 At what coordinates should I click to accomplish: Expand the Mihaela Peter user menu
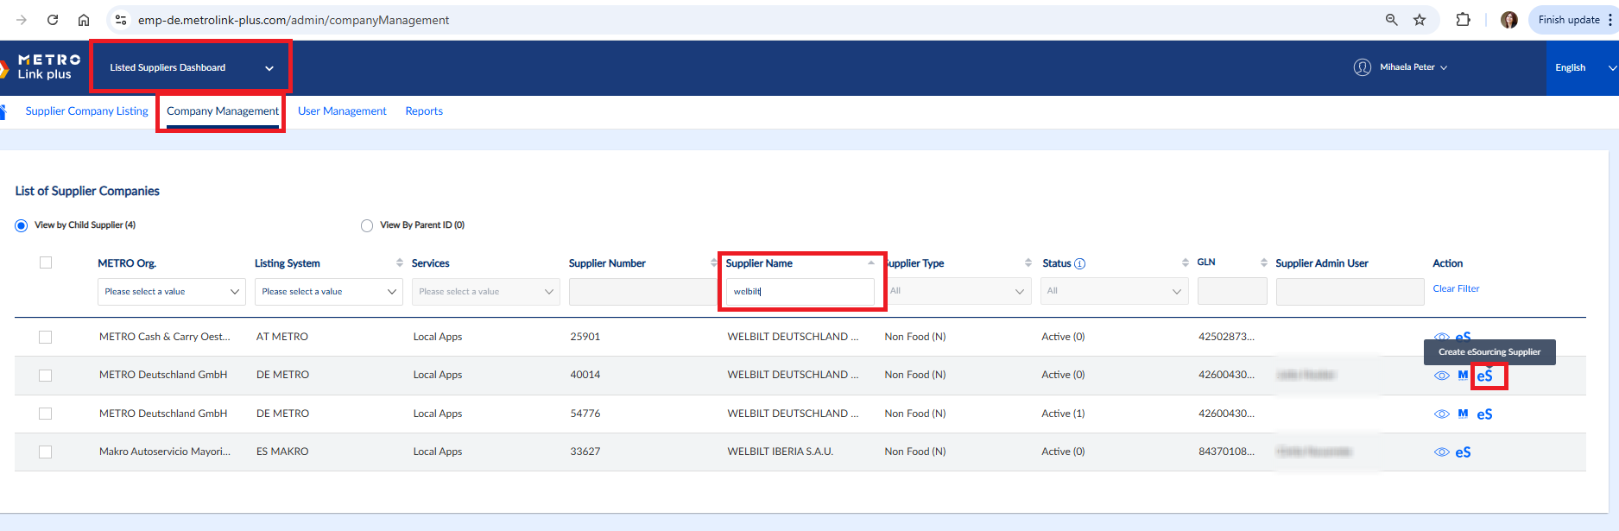pyautogui.click(x=1413, y=67)
